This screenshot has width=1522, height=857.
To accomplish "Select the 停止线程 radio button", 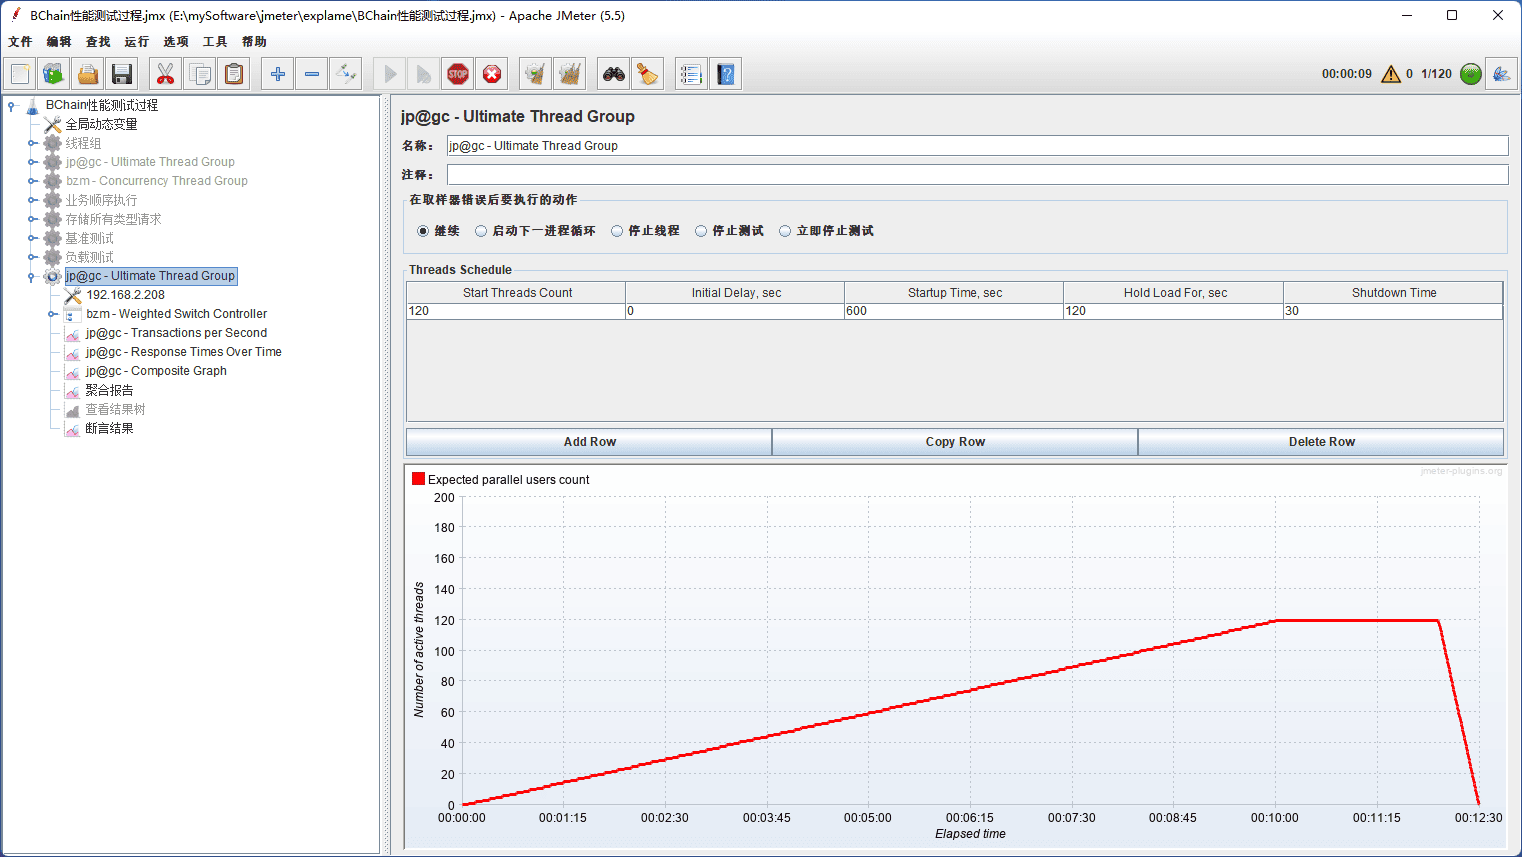I will (617, 231).
